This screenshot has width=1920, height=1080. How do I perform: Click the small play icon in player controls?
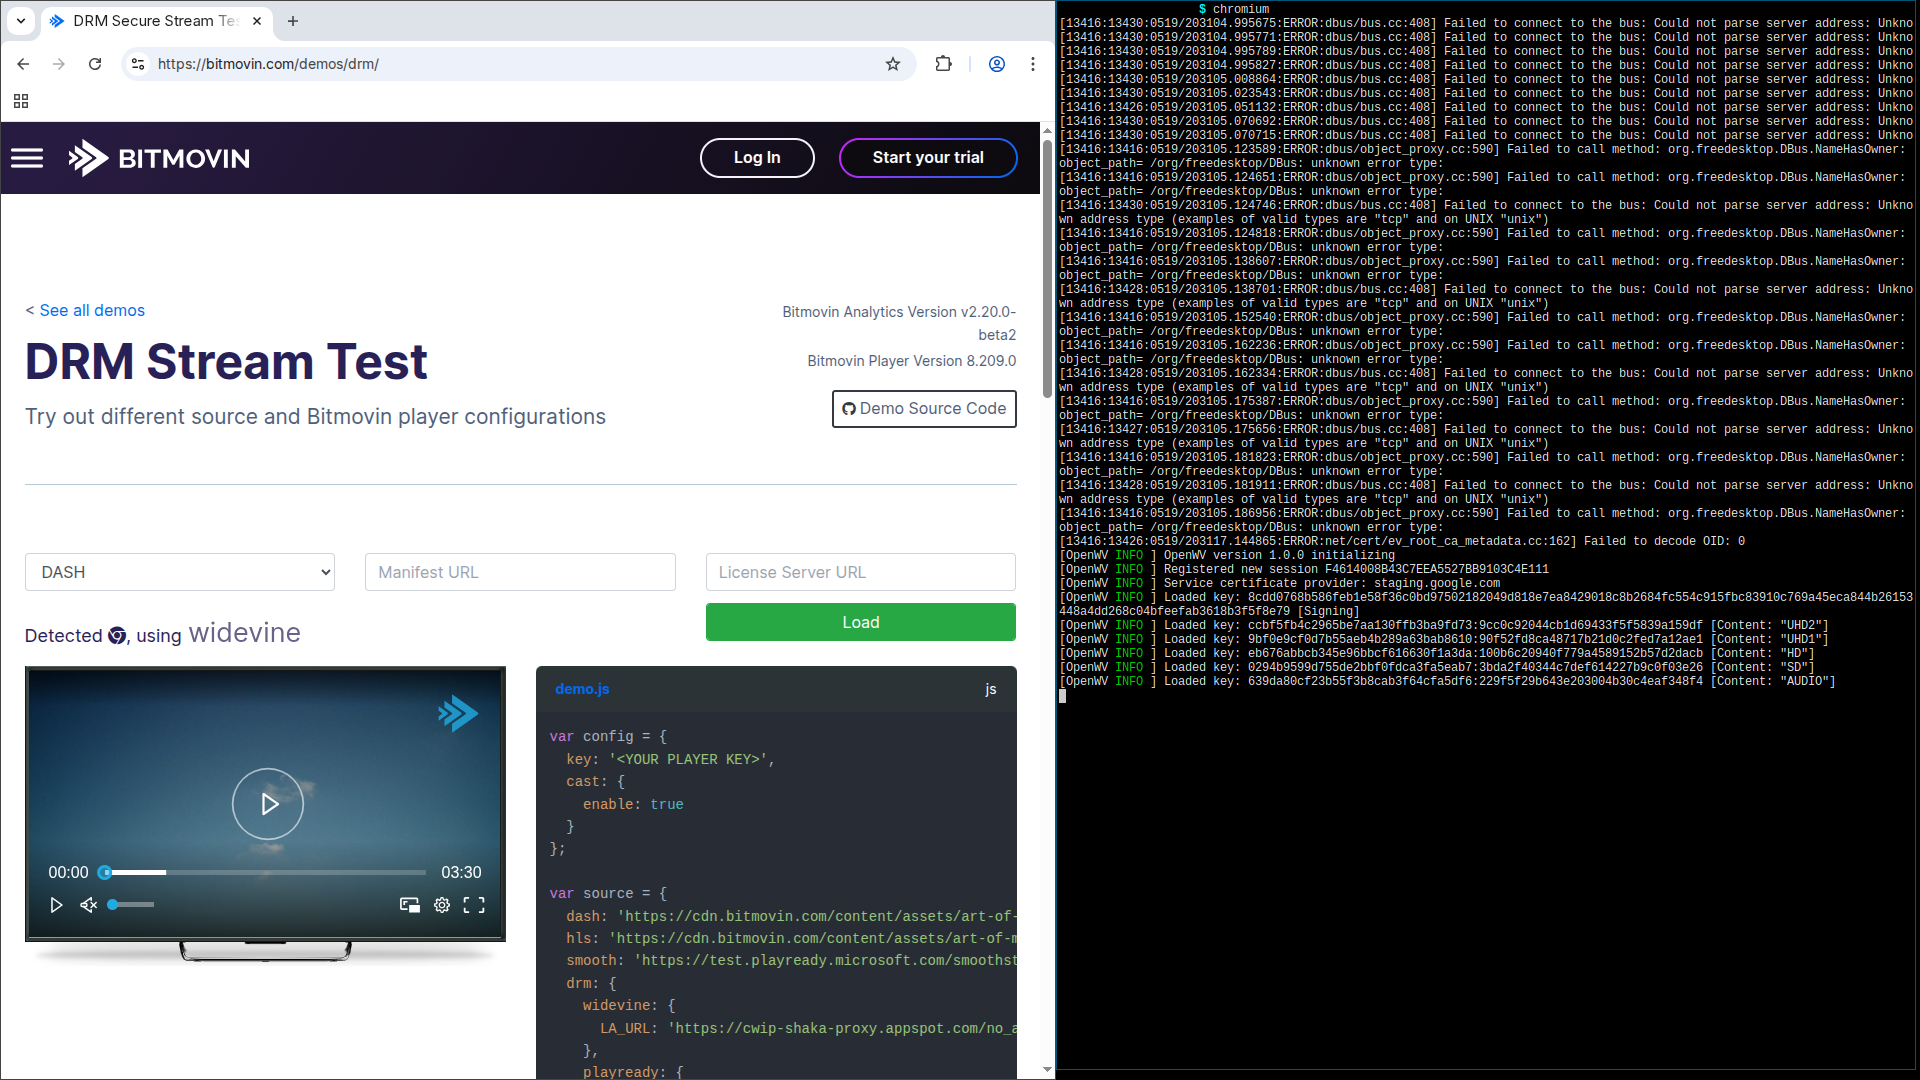pos(56,905)
